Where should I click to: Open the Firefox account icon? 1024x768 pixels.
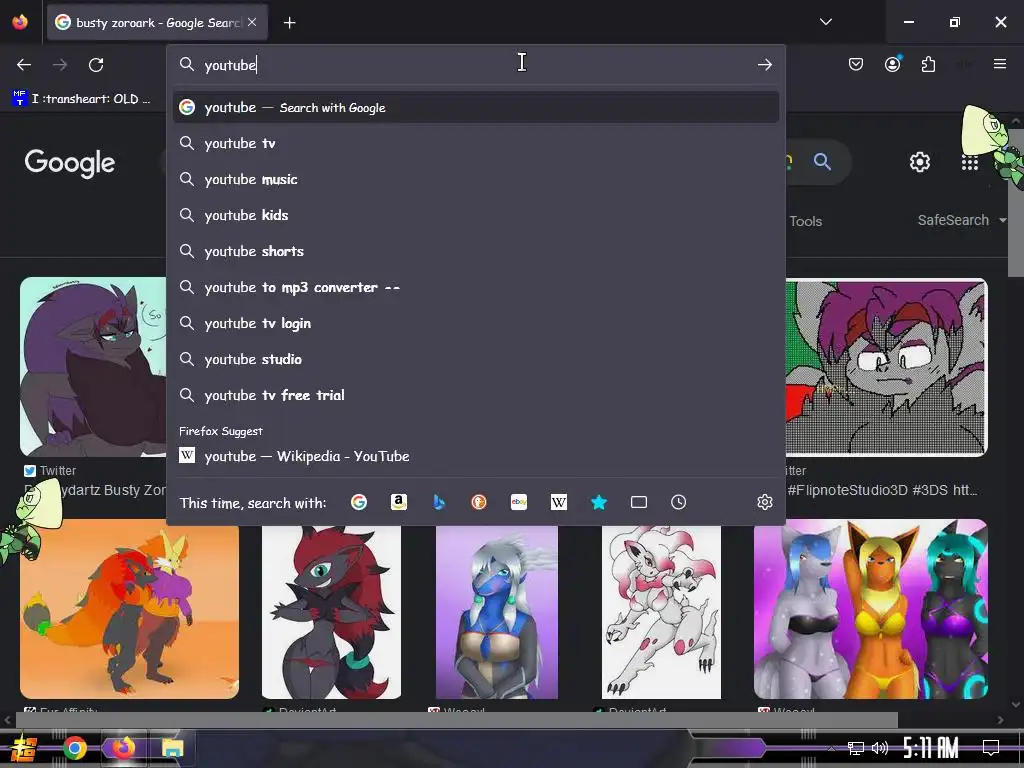coord(892,64)
